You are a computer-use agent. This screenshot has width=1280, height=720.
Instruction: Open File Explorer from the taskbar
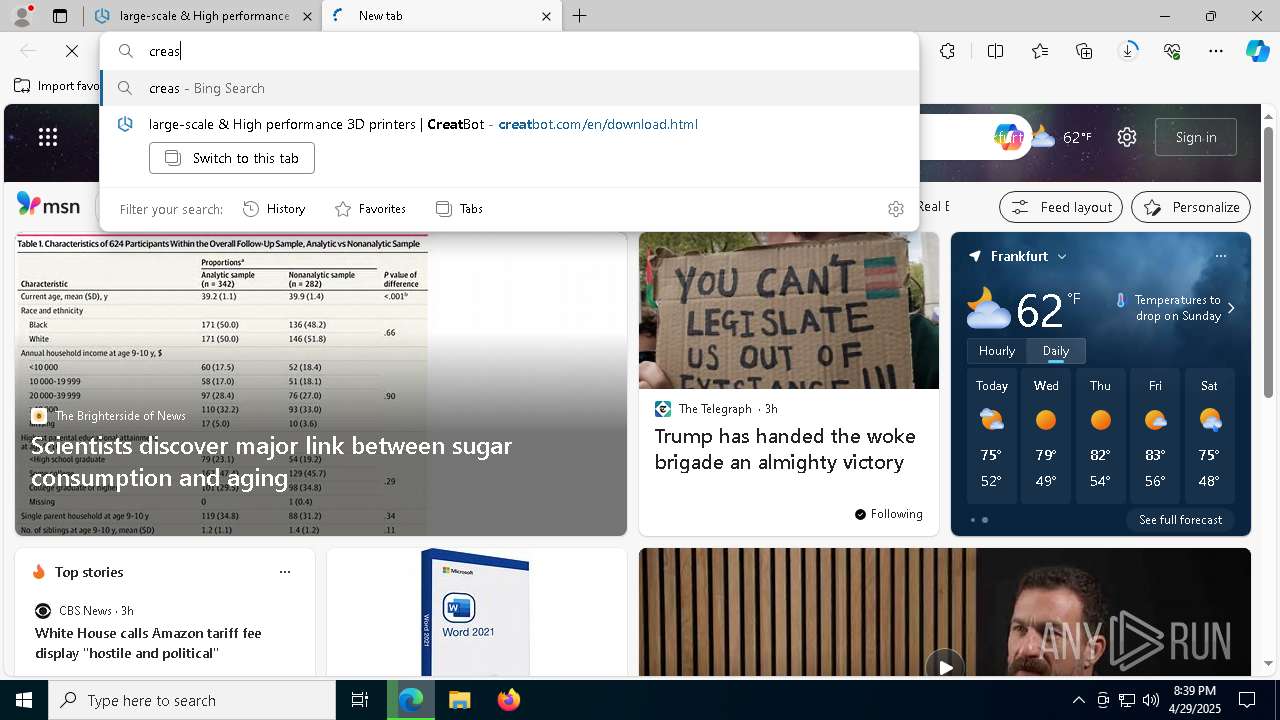pyautogui.click(x=459, y=700)
